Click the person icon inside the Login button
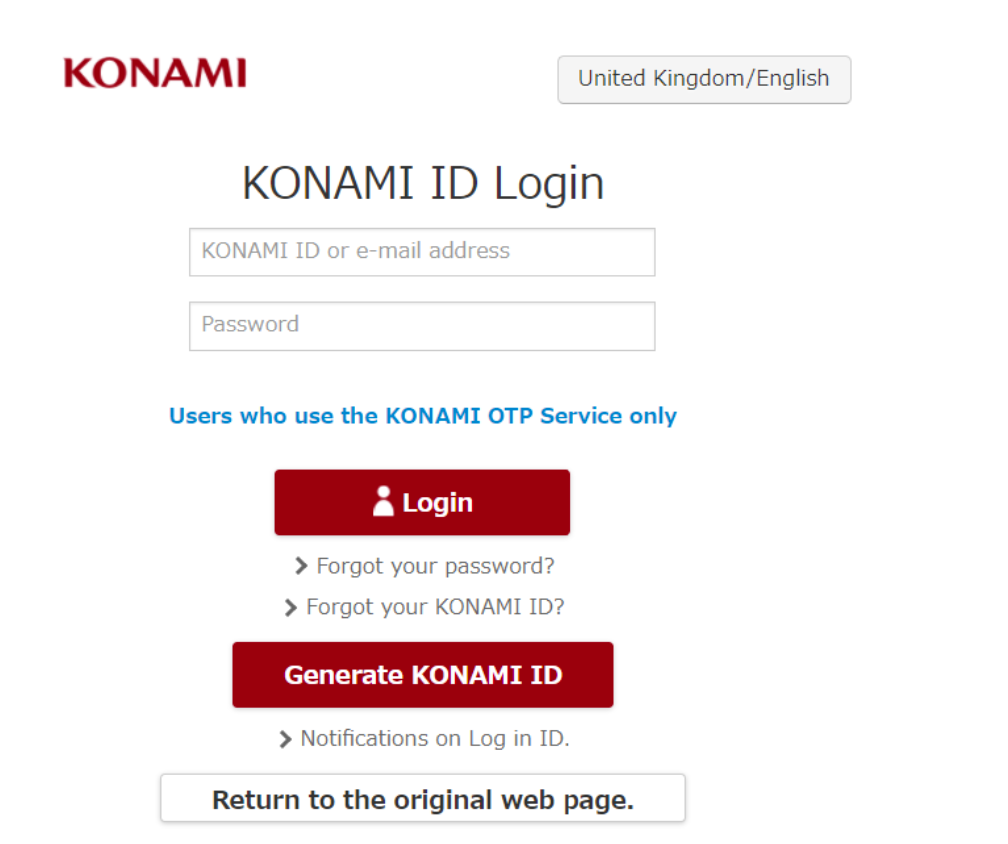The height and width of the screenshot is (844, 1008). (x=384, y=501)
